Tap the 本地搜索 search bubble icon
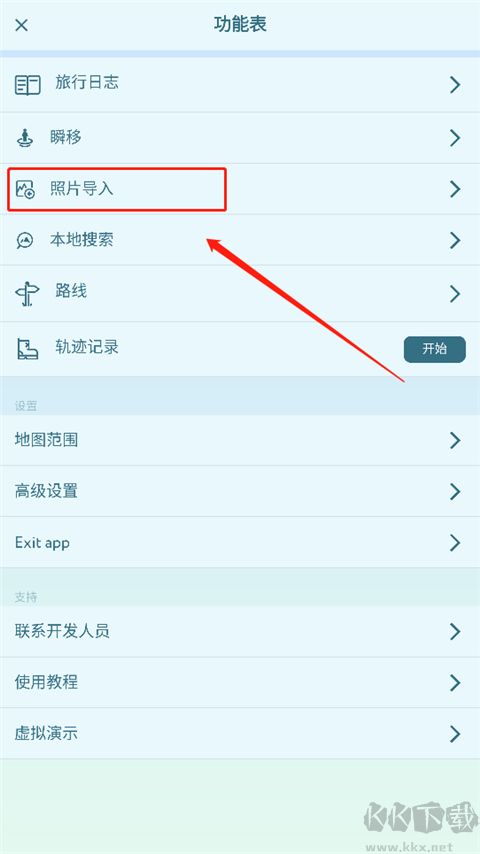 [x=25, y=240]
